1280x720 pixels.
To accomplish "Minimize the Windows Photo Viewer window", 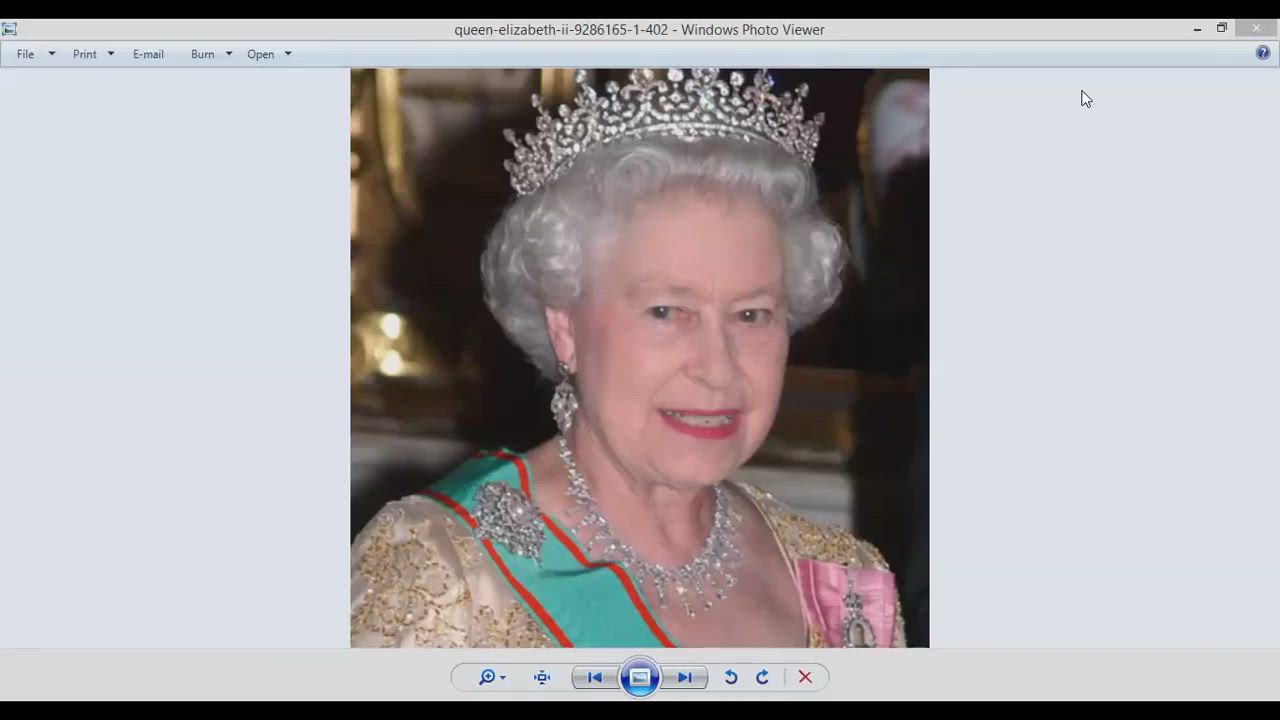I will [1197, 29].
